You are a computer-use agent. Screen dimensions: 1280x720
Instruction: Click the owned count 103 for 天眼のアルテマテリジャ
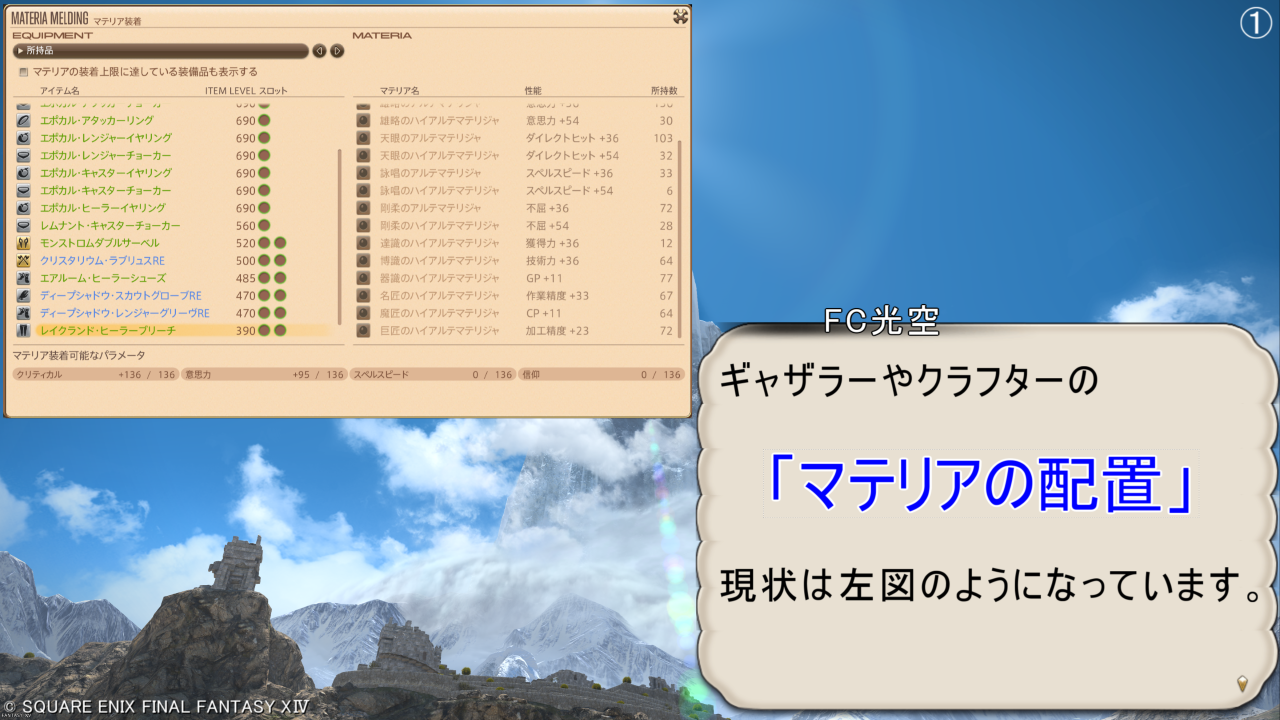pyautogui.click(x=663, y=138)
